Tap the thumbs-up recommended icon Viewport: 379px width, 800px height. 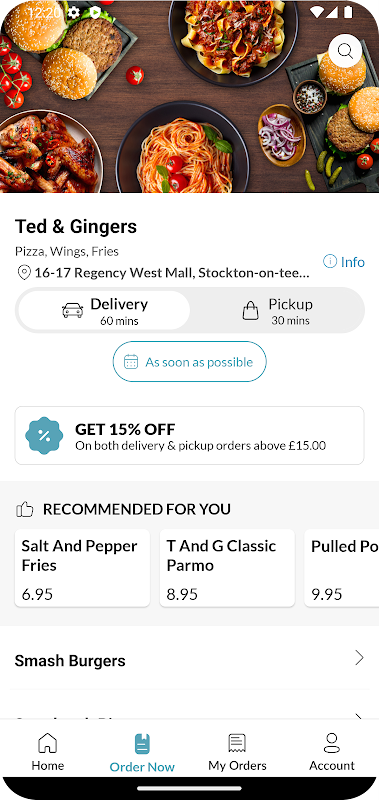click(x=24, y=509)
